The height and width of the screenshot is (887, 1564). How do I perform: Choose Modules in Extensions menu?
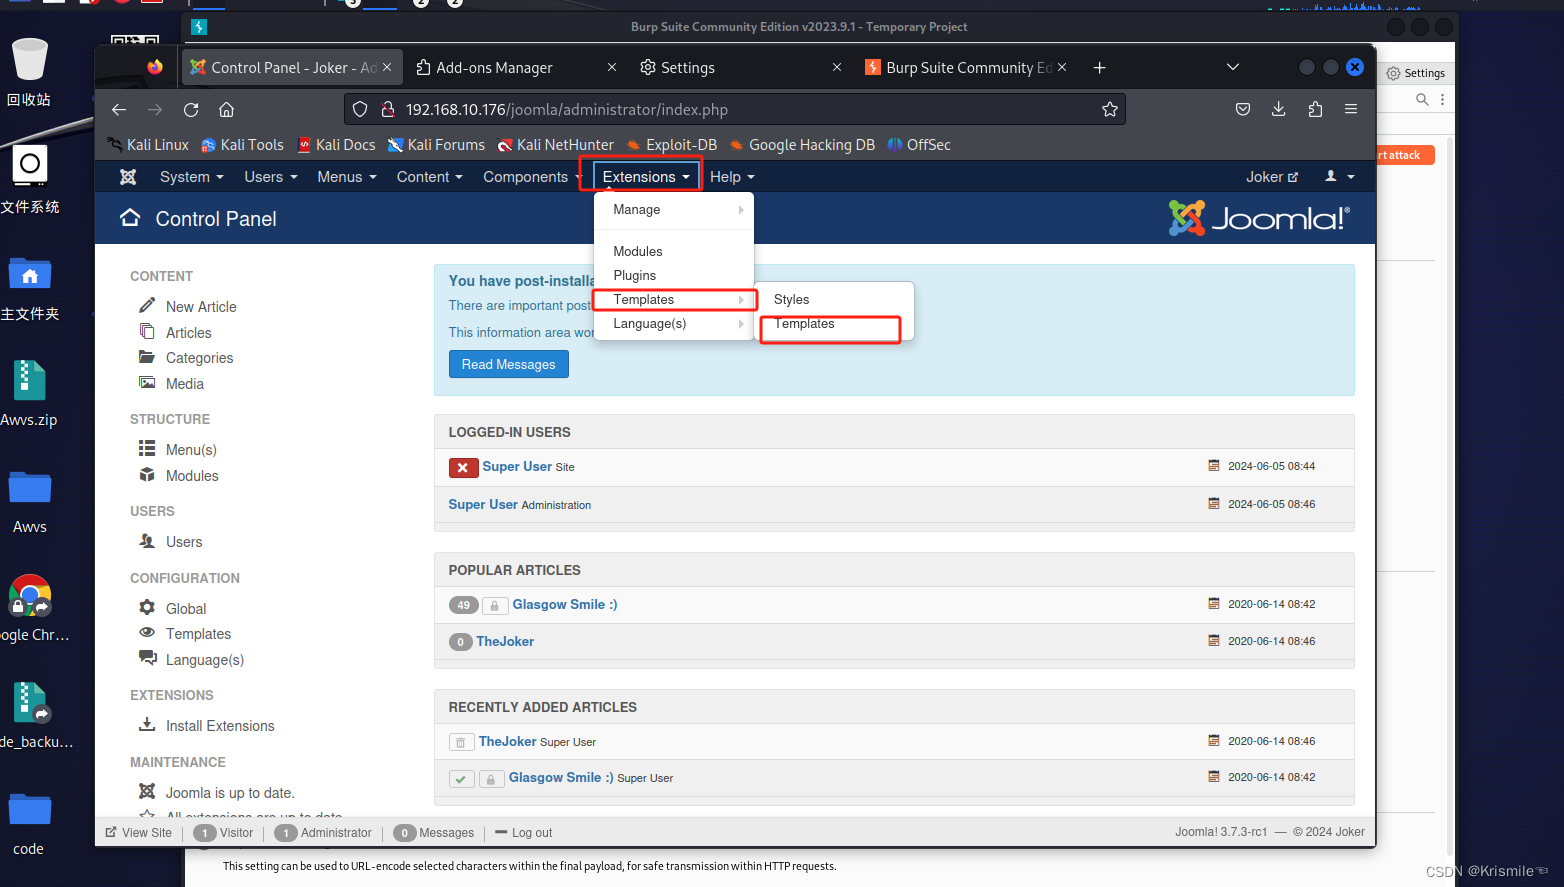(x=674, y=252)
